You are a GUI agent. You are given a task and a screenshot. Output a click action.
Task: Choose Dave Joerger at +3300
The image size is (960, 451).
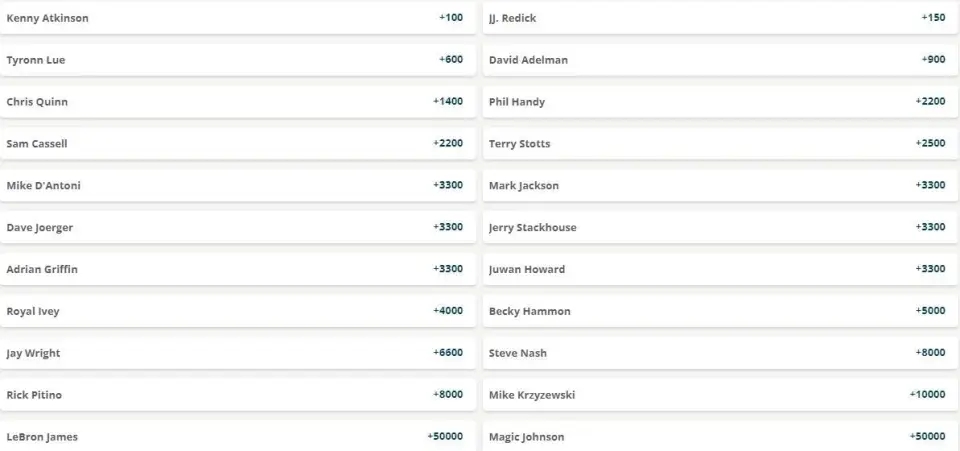pyautogui.click(x=238, y=227)
